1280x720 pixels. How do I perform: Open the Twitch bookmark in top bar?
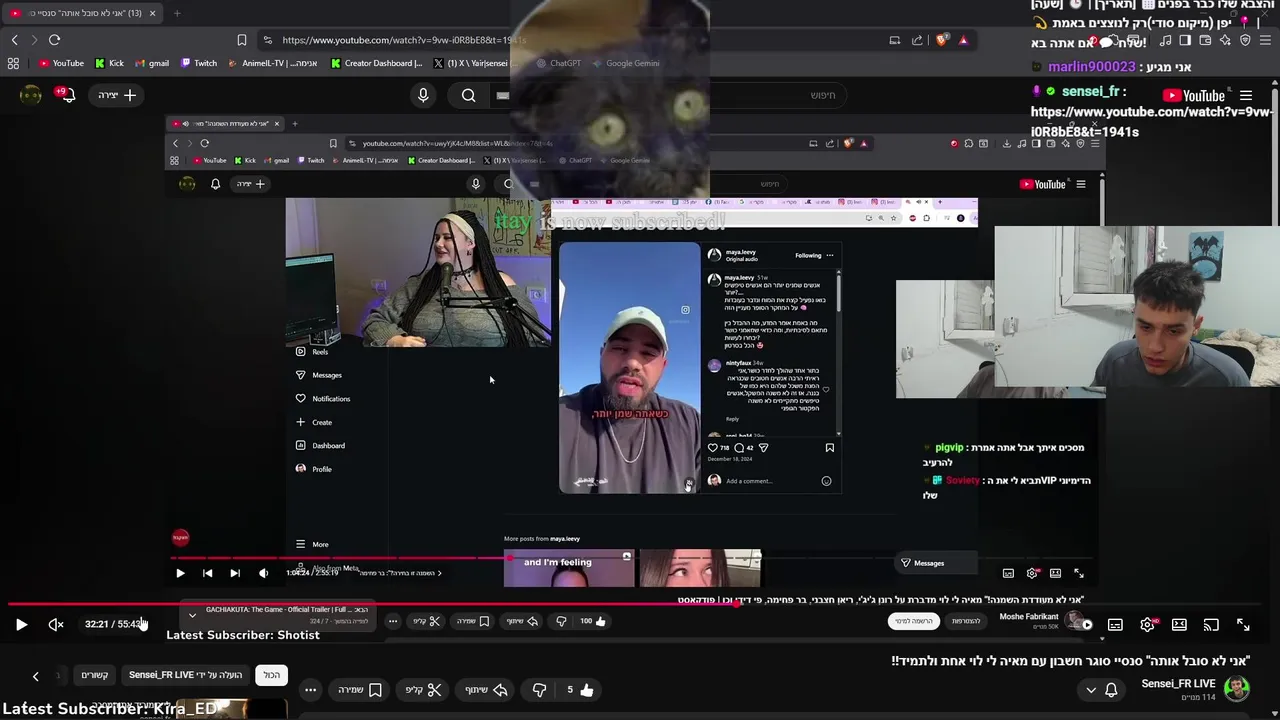coord(199,63)
